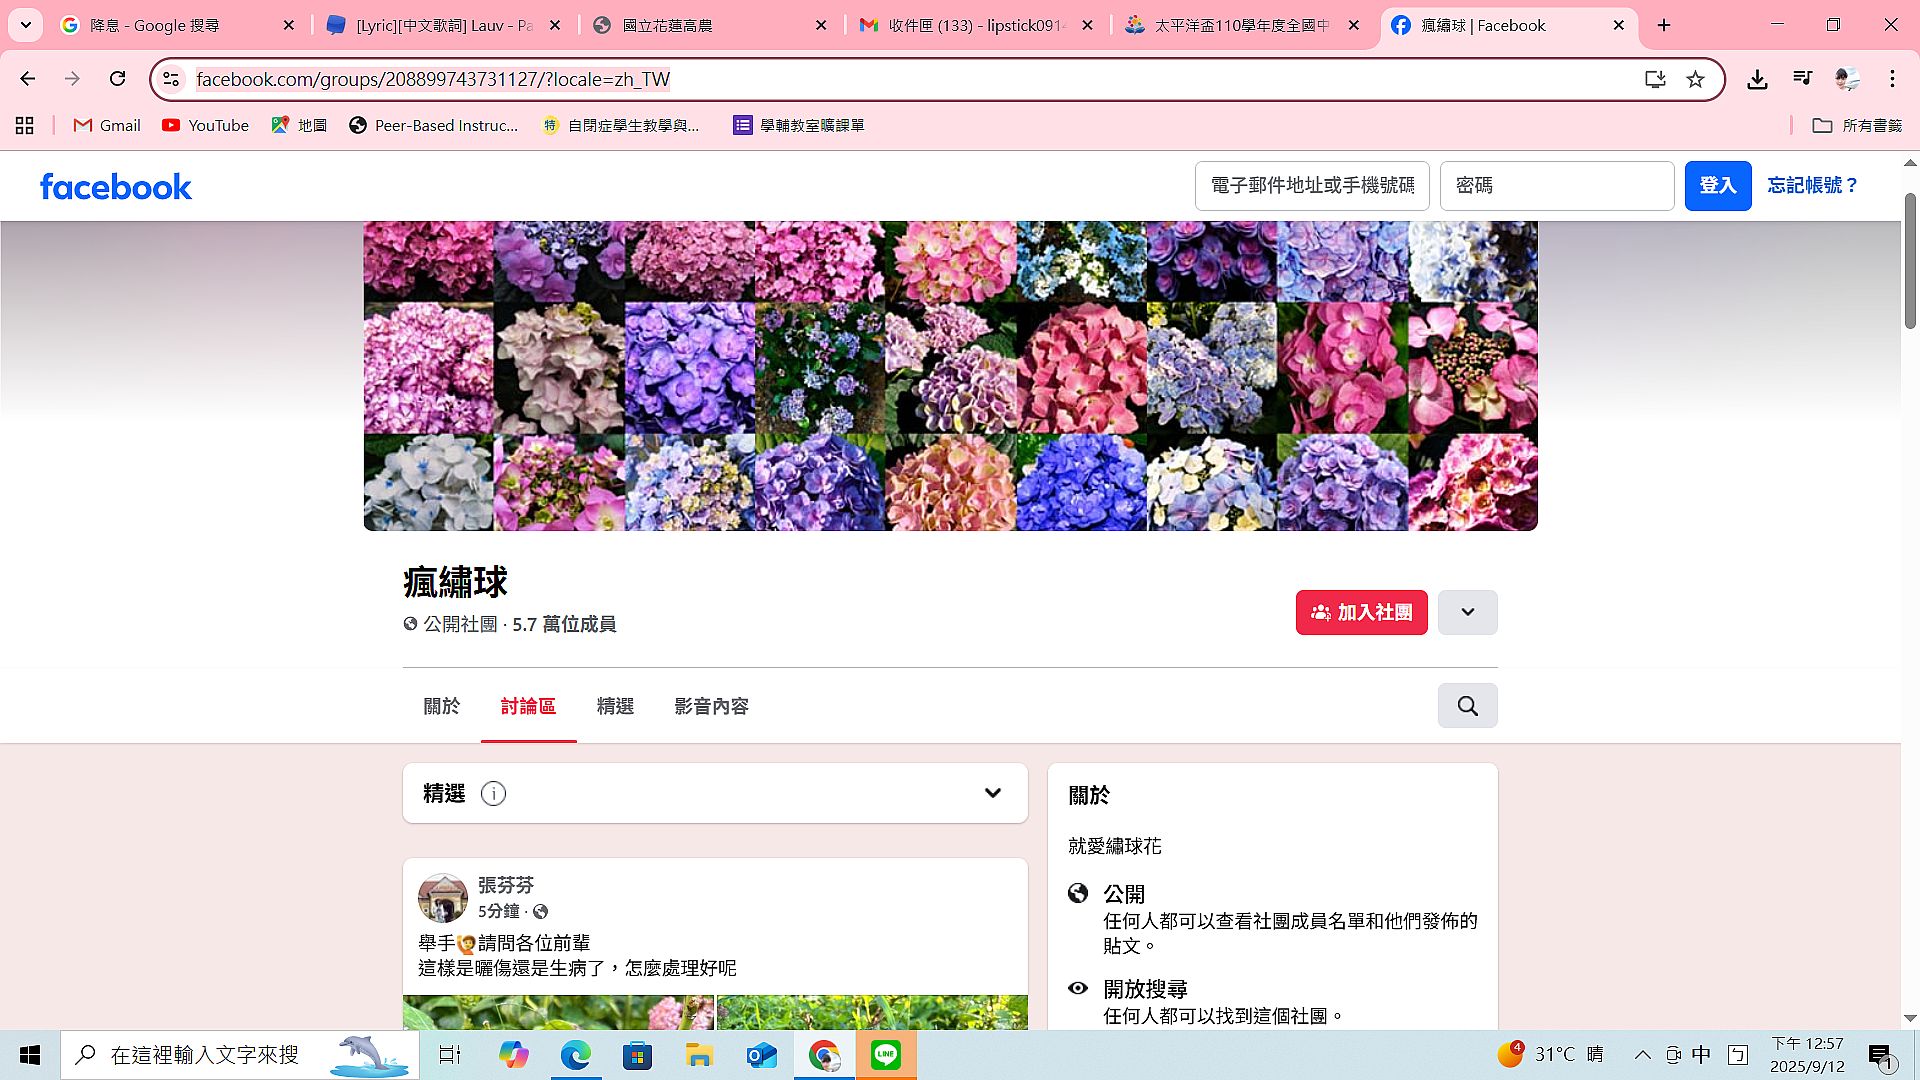
Task: Open Chrome apps grid icon in bookmarks bar
Action: click(x=25, y=125)
